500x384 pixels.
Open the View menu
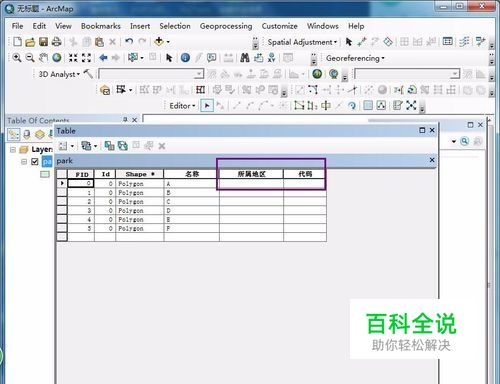(x=63, y=26)
